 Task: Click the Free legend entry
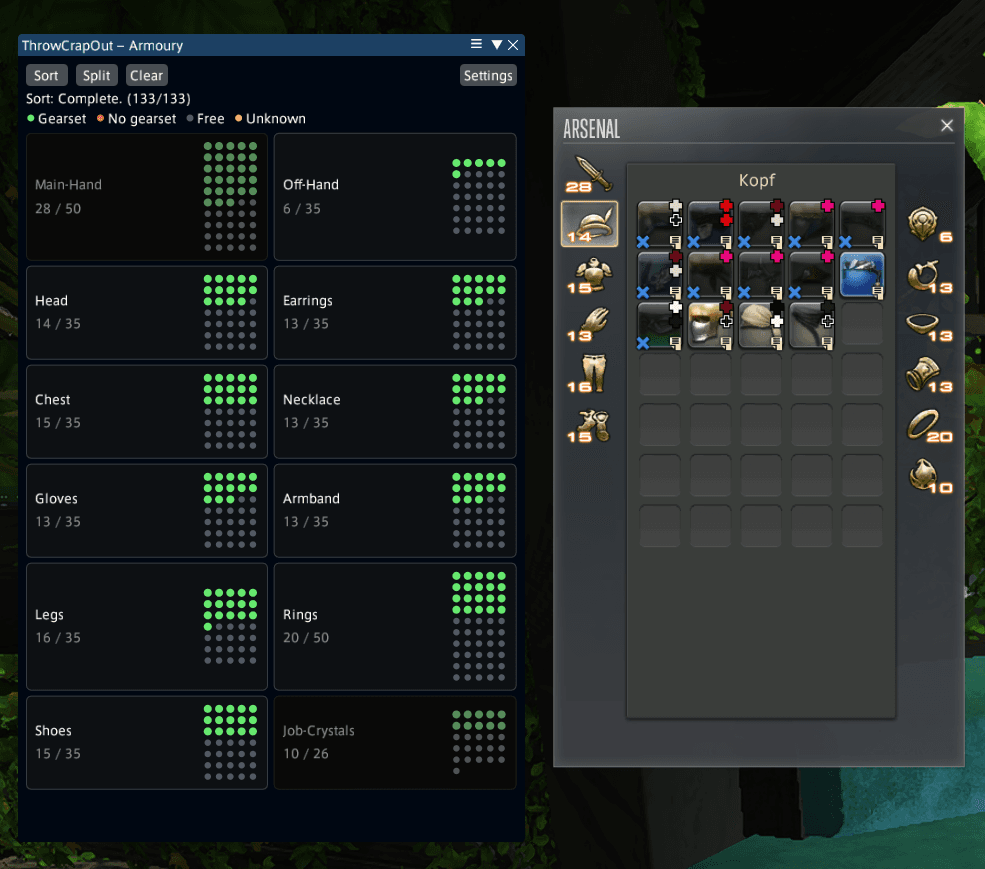(x=205, y=119)
